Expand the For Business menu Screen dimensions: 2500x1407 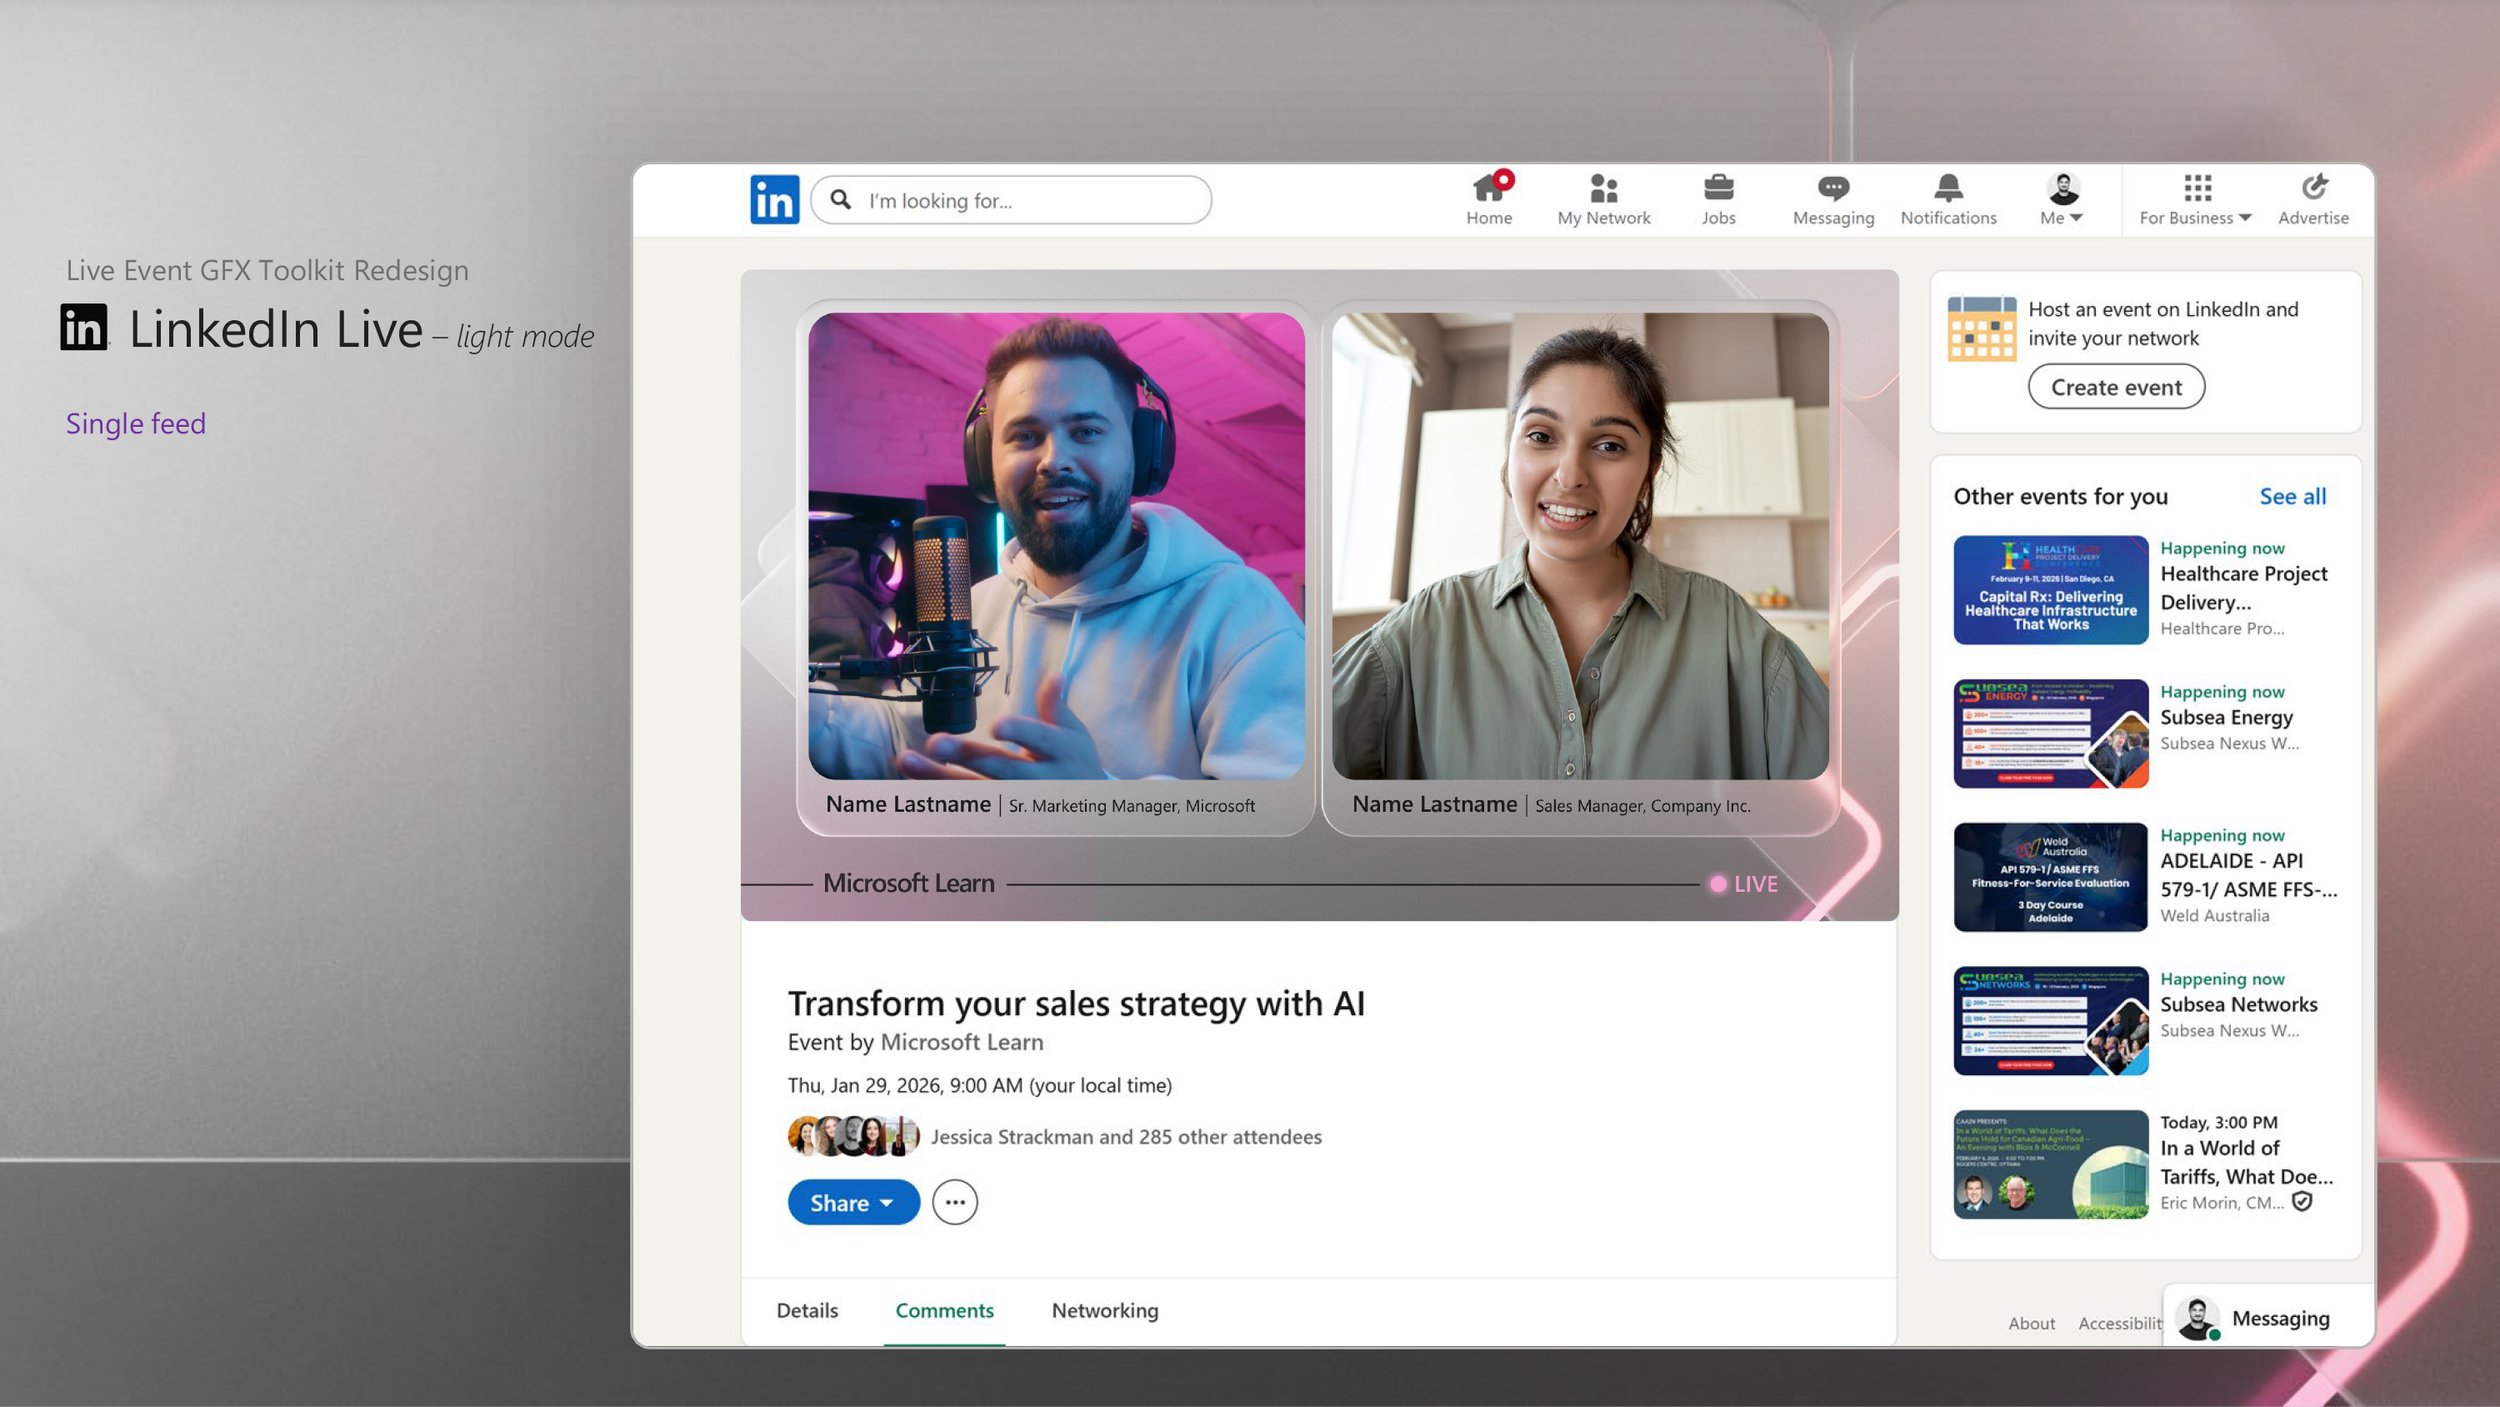(2196, 199)
